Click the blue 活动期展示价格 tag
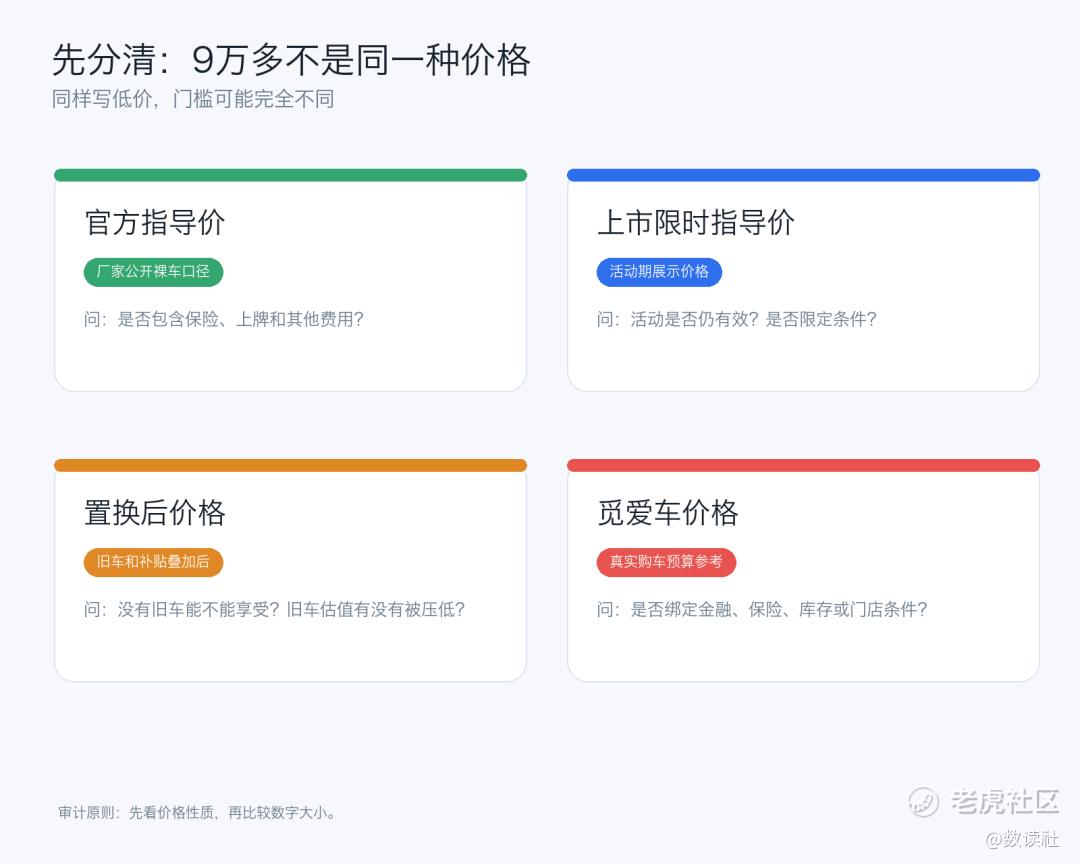This screenshot has height=864, width=1080. pyautogui.click(x=659, y=271)
